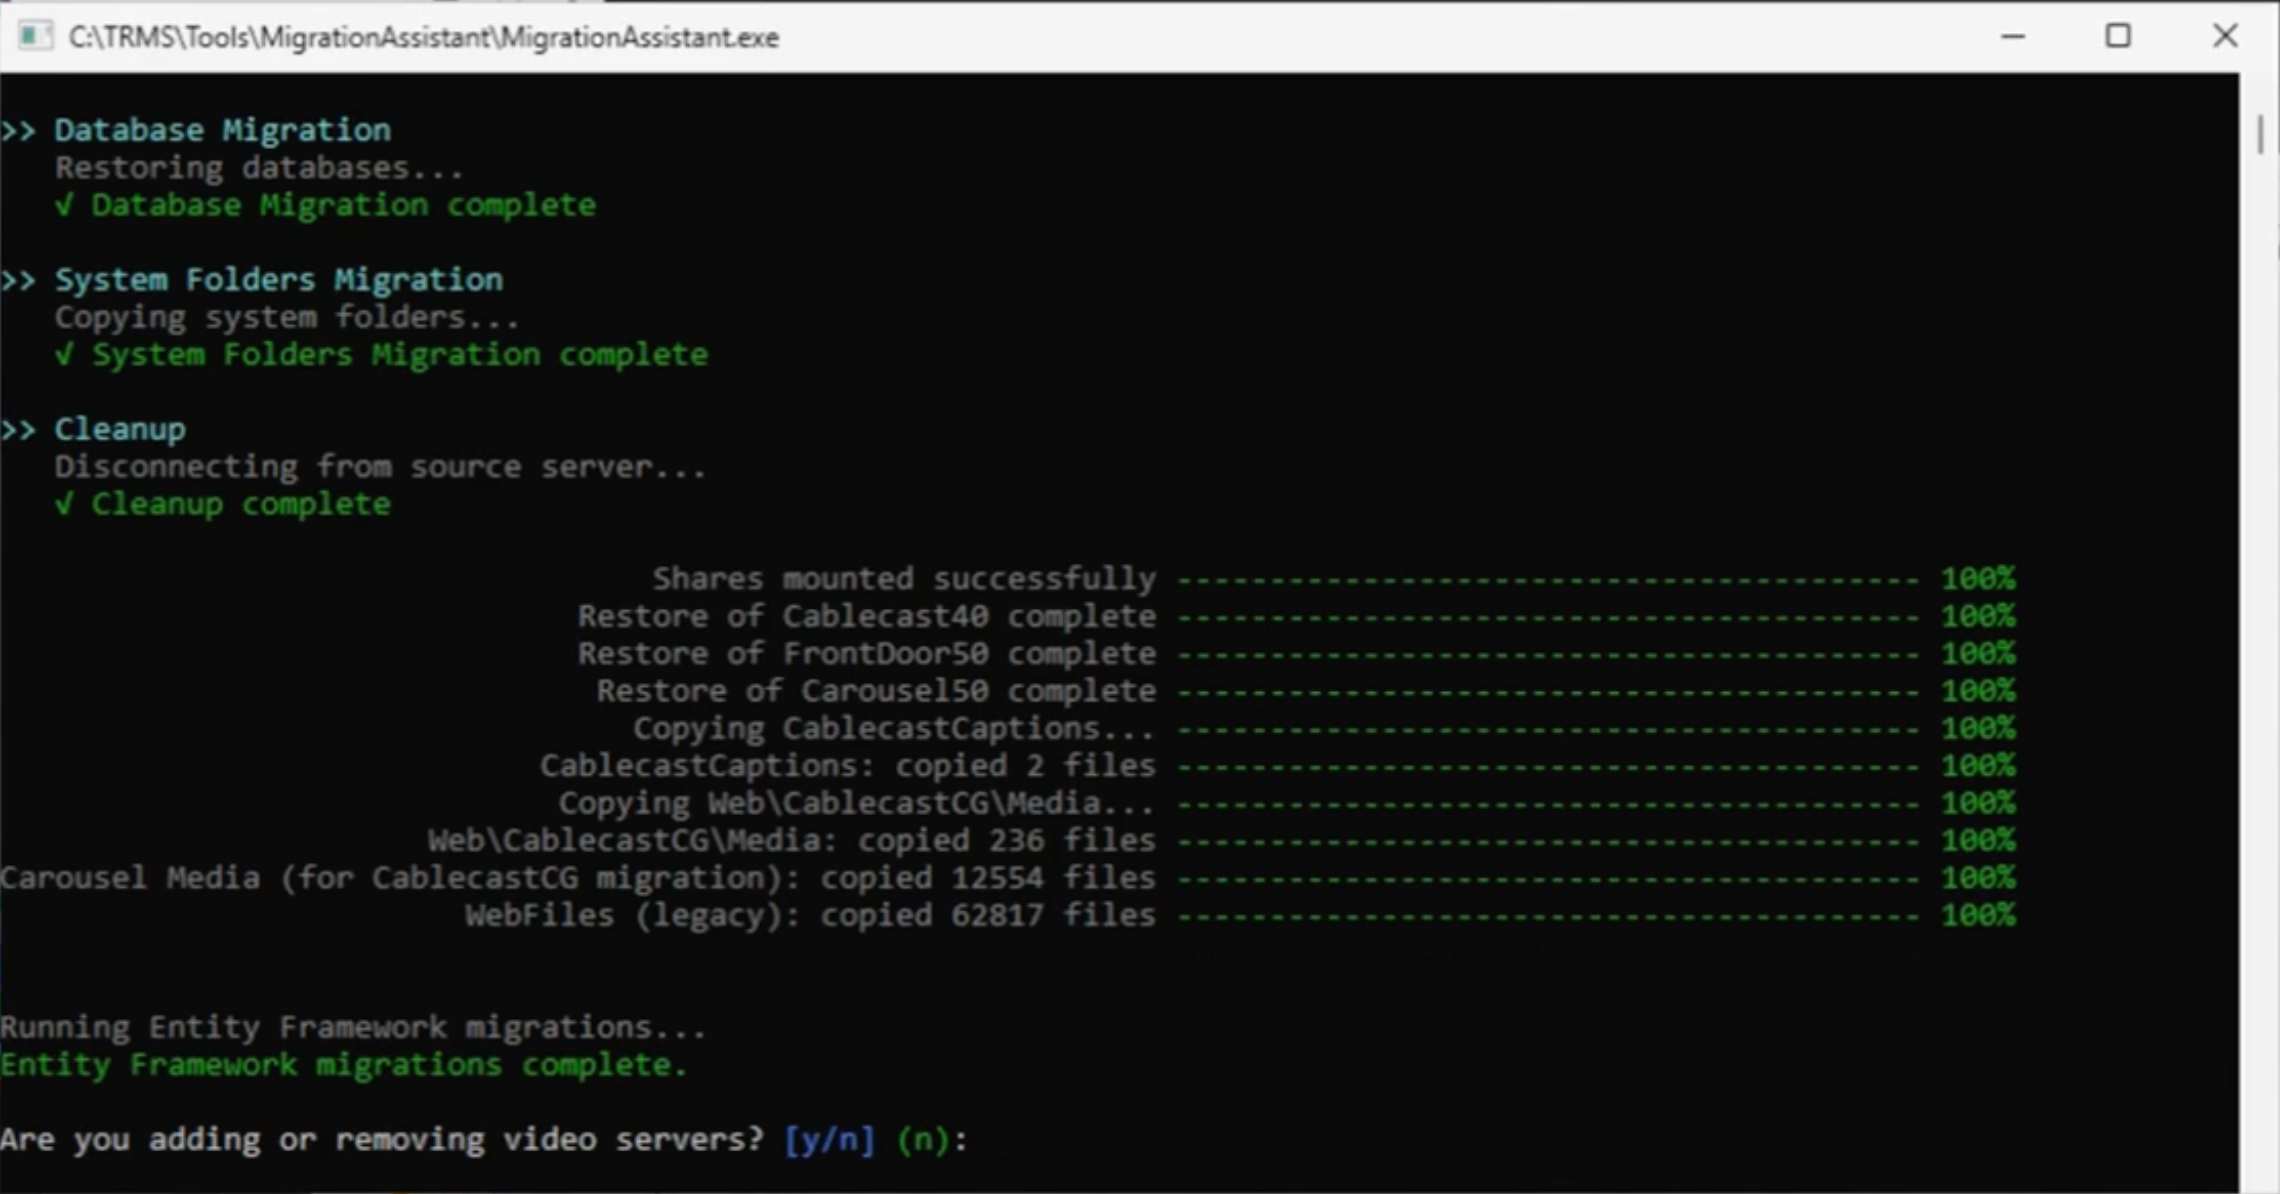Image resolution: width=2280 pixels, height=1194 pixels.
Task: Click 'CablecastCaptions: copied 2 files' text
Action: (x=848, y=766)
